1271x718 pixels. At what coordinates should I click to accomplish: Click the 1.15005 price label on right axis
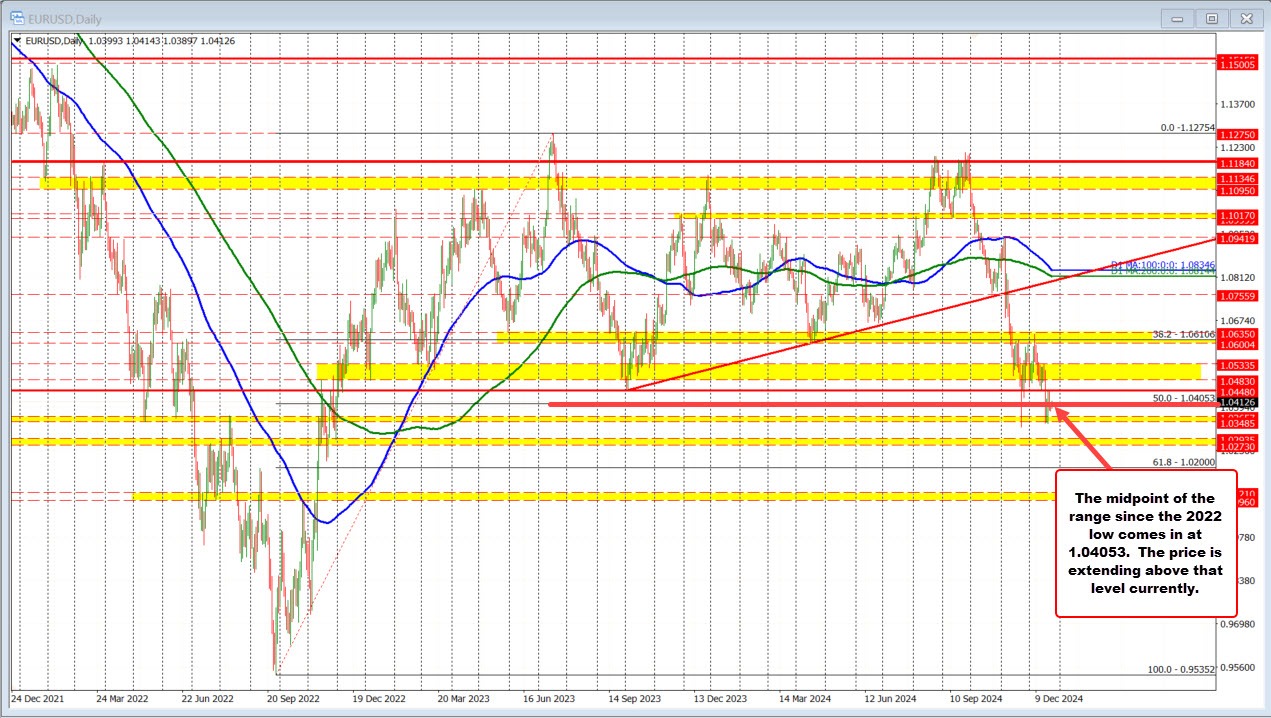click(x=1240, y=64)
